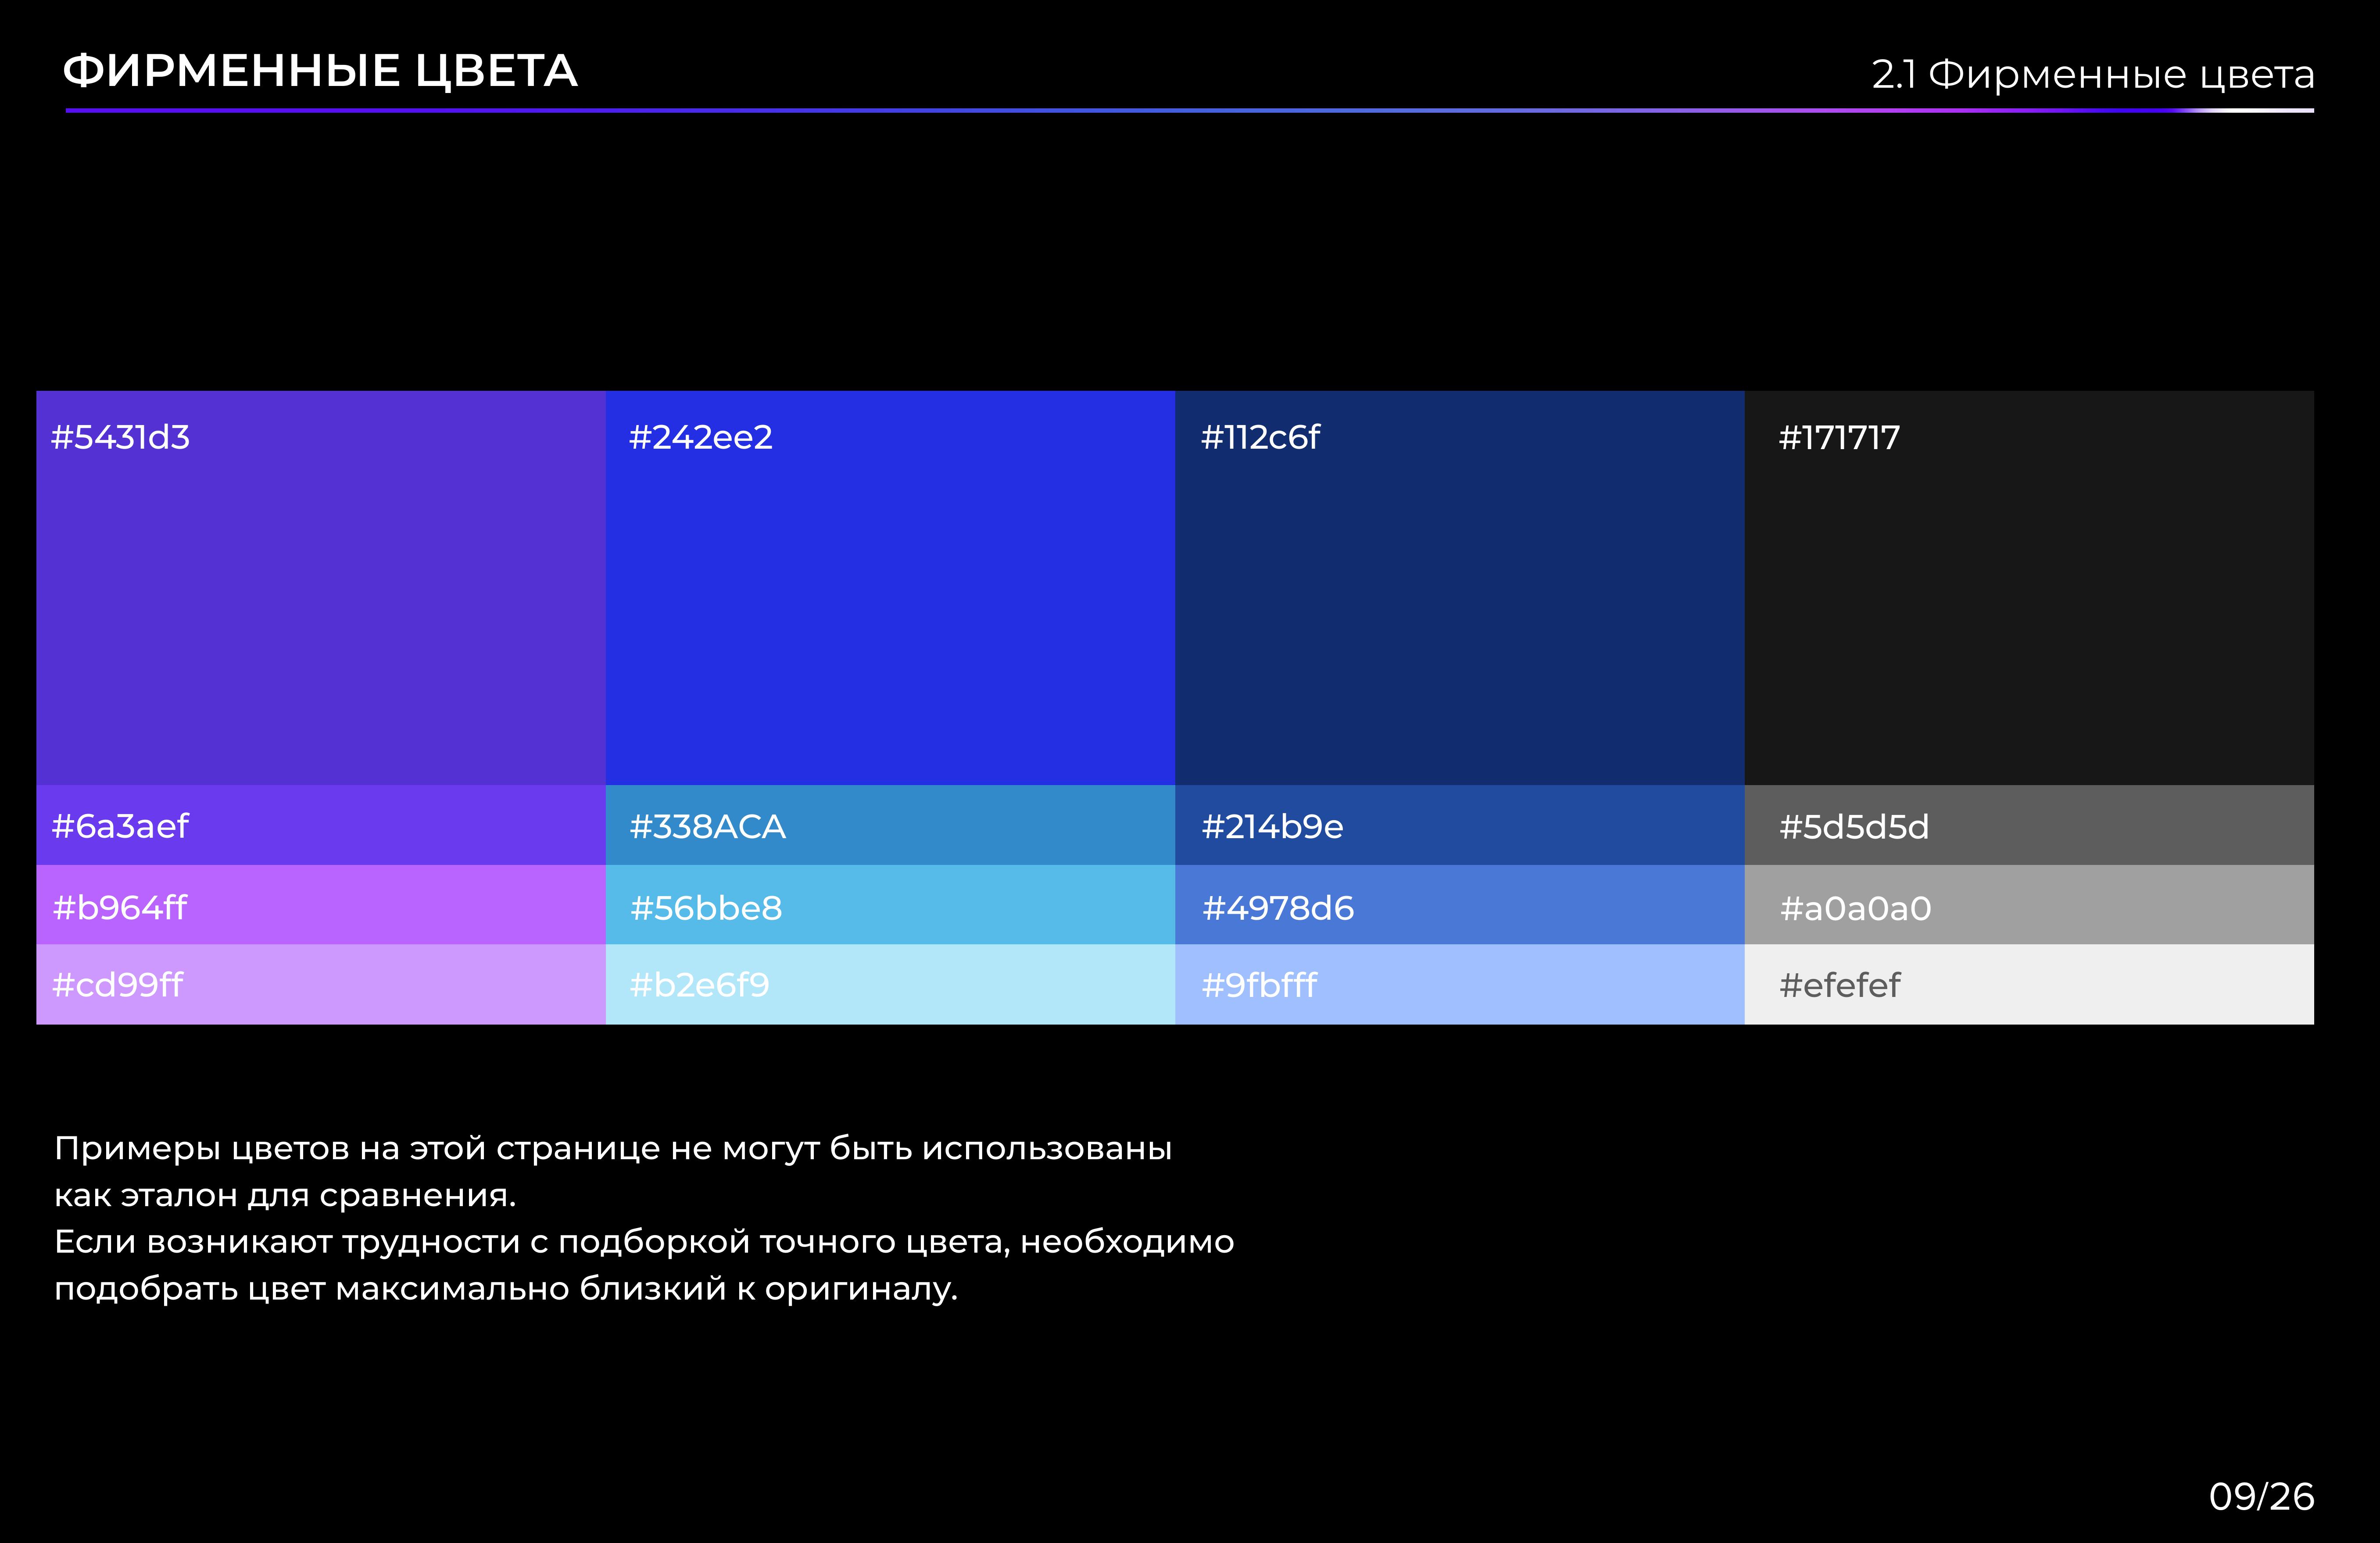Click the #efefef off-white swatch

[x=2029, y=984]
